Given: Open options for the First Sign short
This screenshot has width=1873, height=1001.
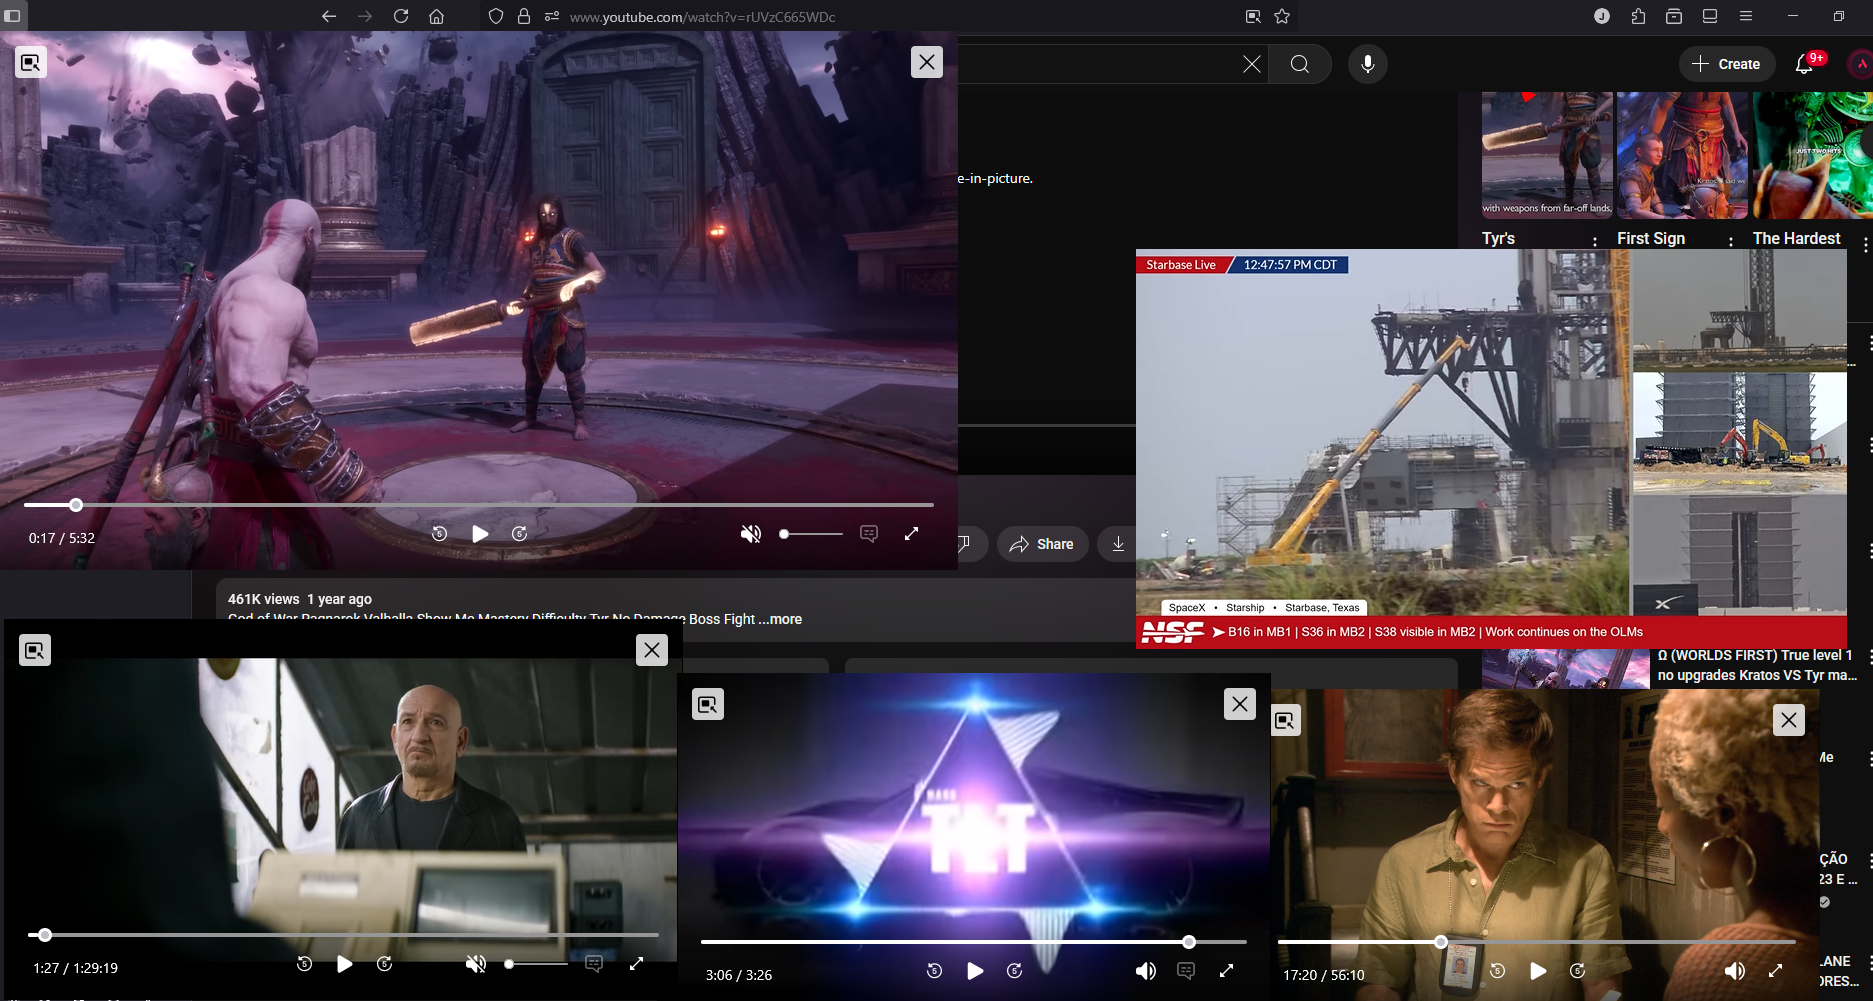Looking at the screenshot, I should pyautogui.click(x=1731, y=241).
